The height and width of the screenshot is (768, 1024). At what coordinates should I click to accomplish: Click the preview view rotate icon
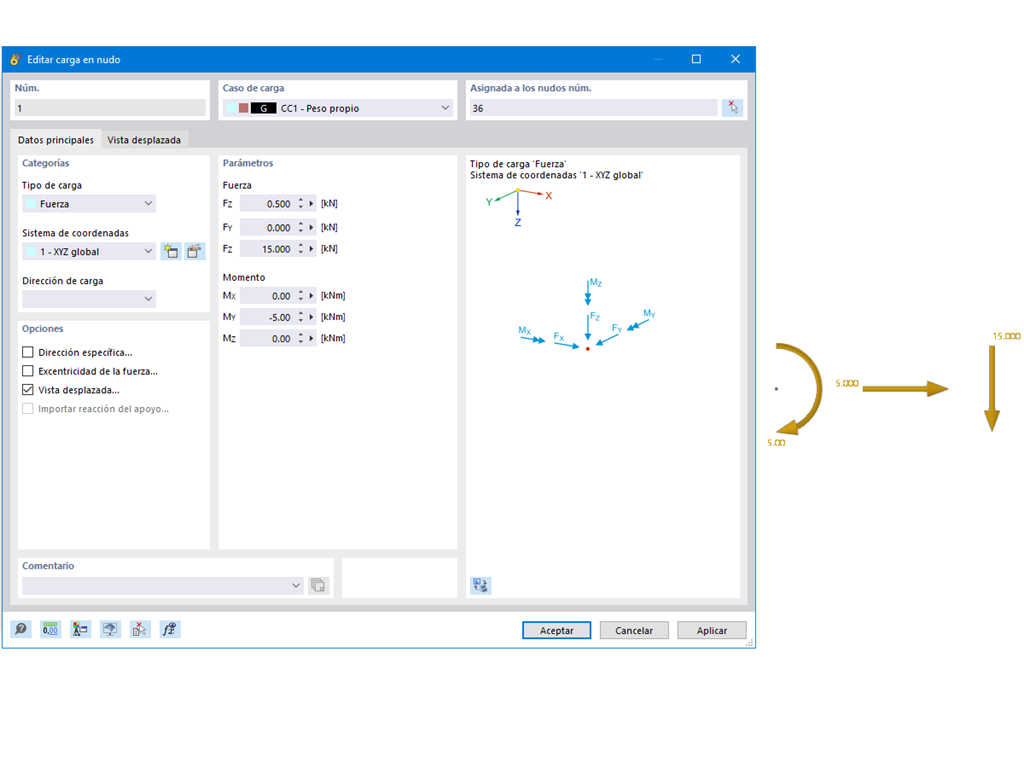(x=481, y=586)
